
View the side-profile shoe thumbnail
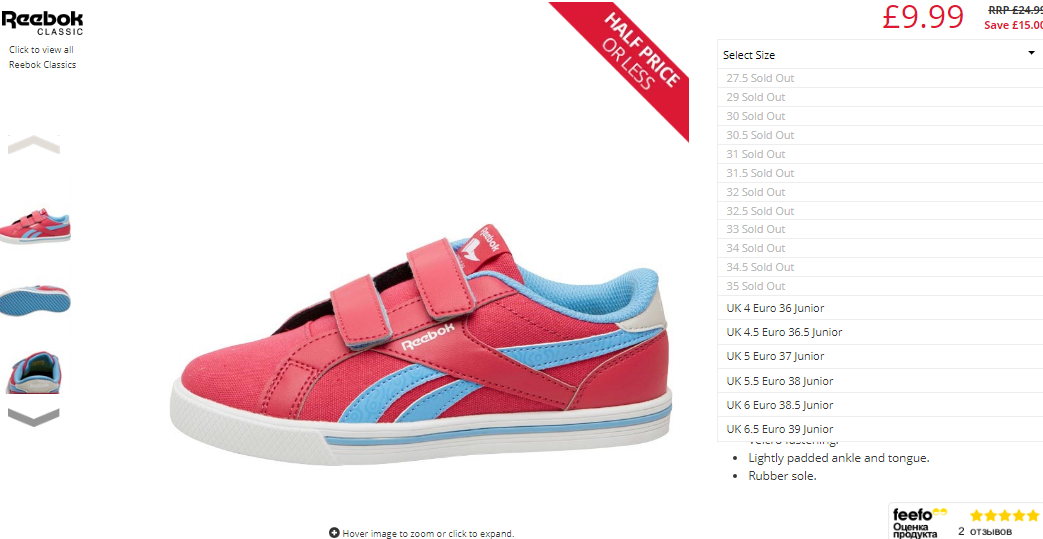35,227
